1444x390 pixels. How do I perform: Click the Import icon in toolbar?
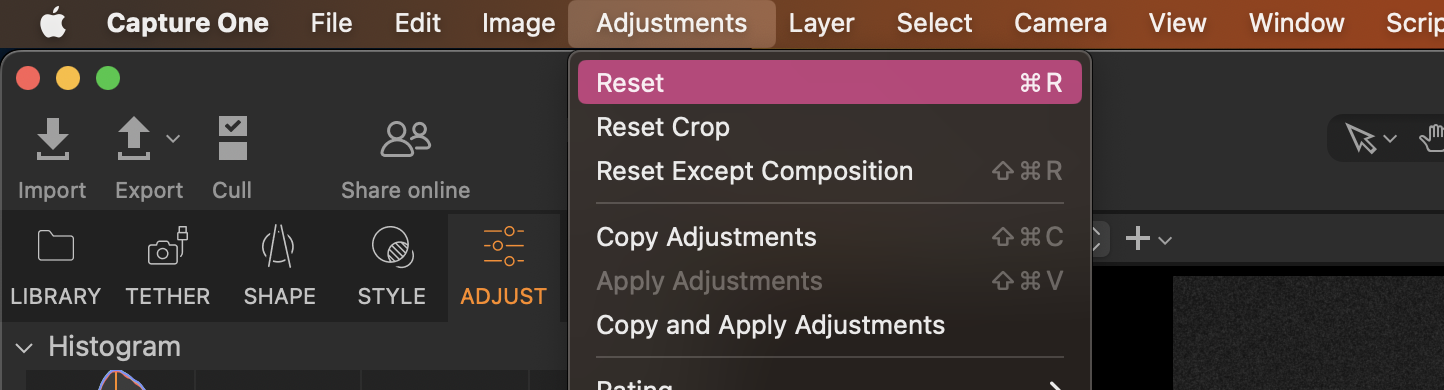click(52, 139)
